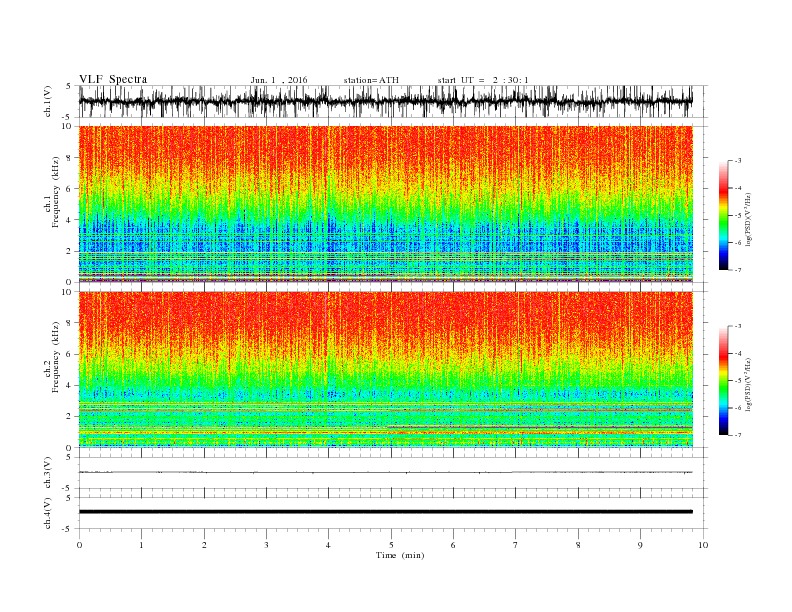Click the thick ch.4 voltage trace

[x=386, y=512]
